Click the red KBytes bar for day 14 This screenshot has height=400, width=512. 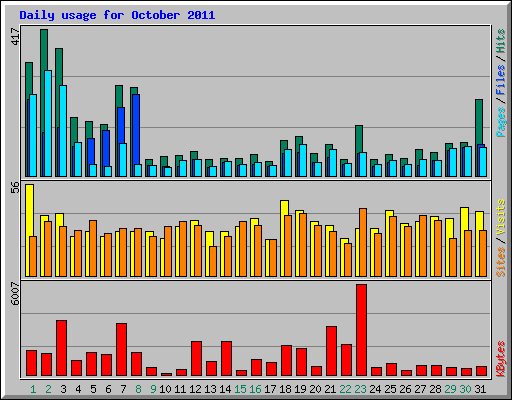(x=226, y=359)
